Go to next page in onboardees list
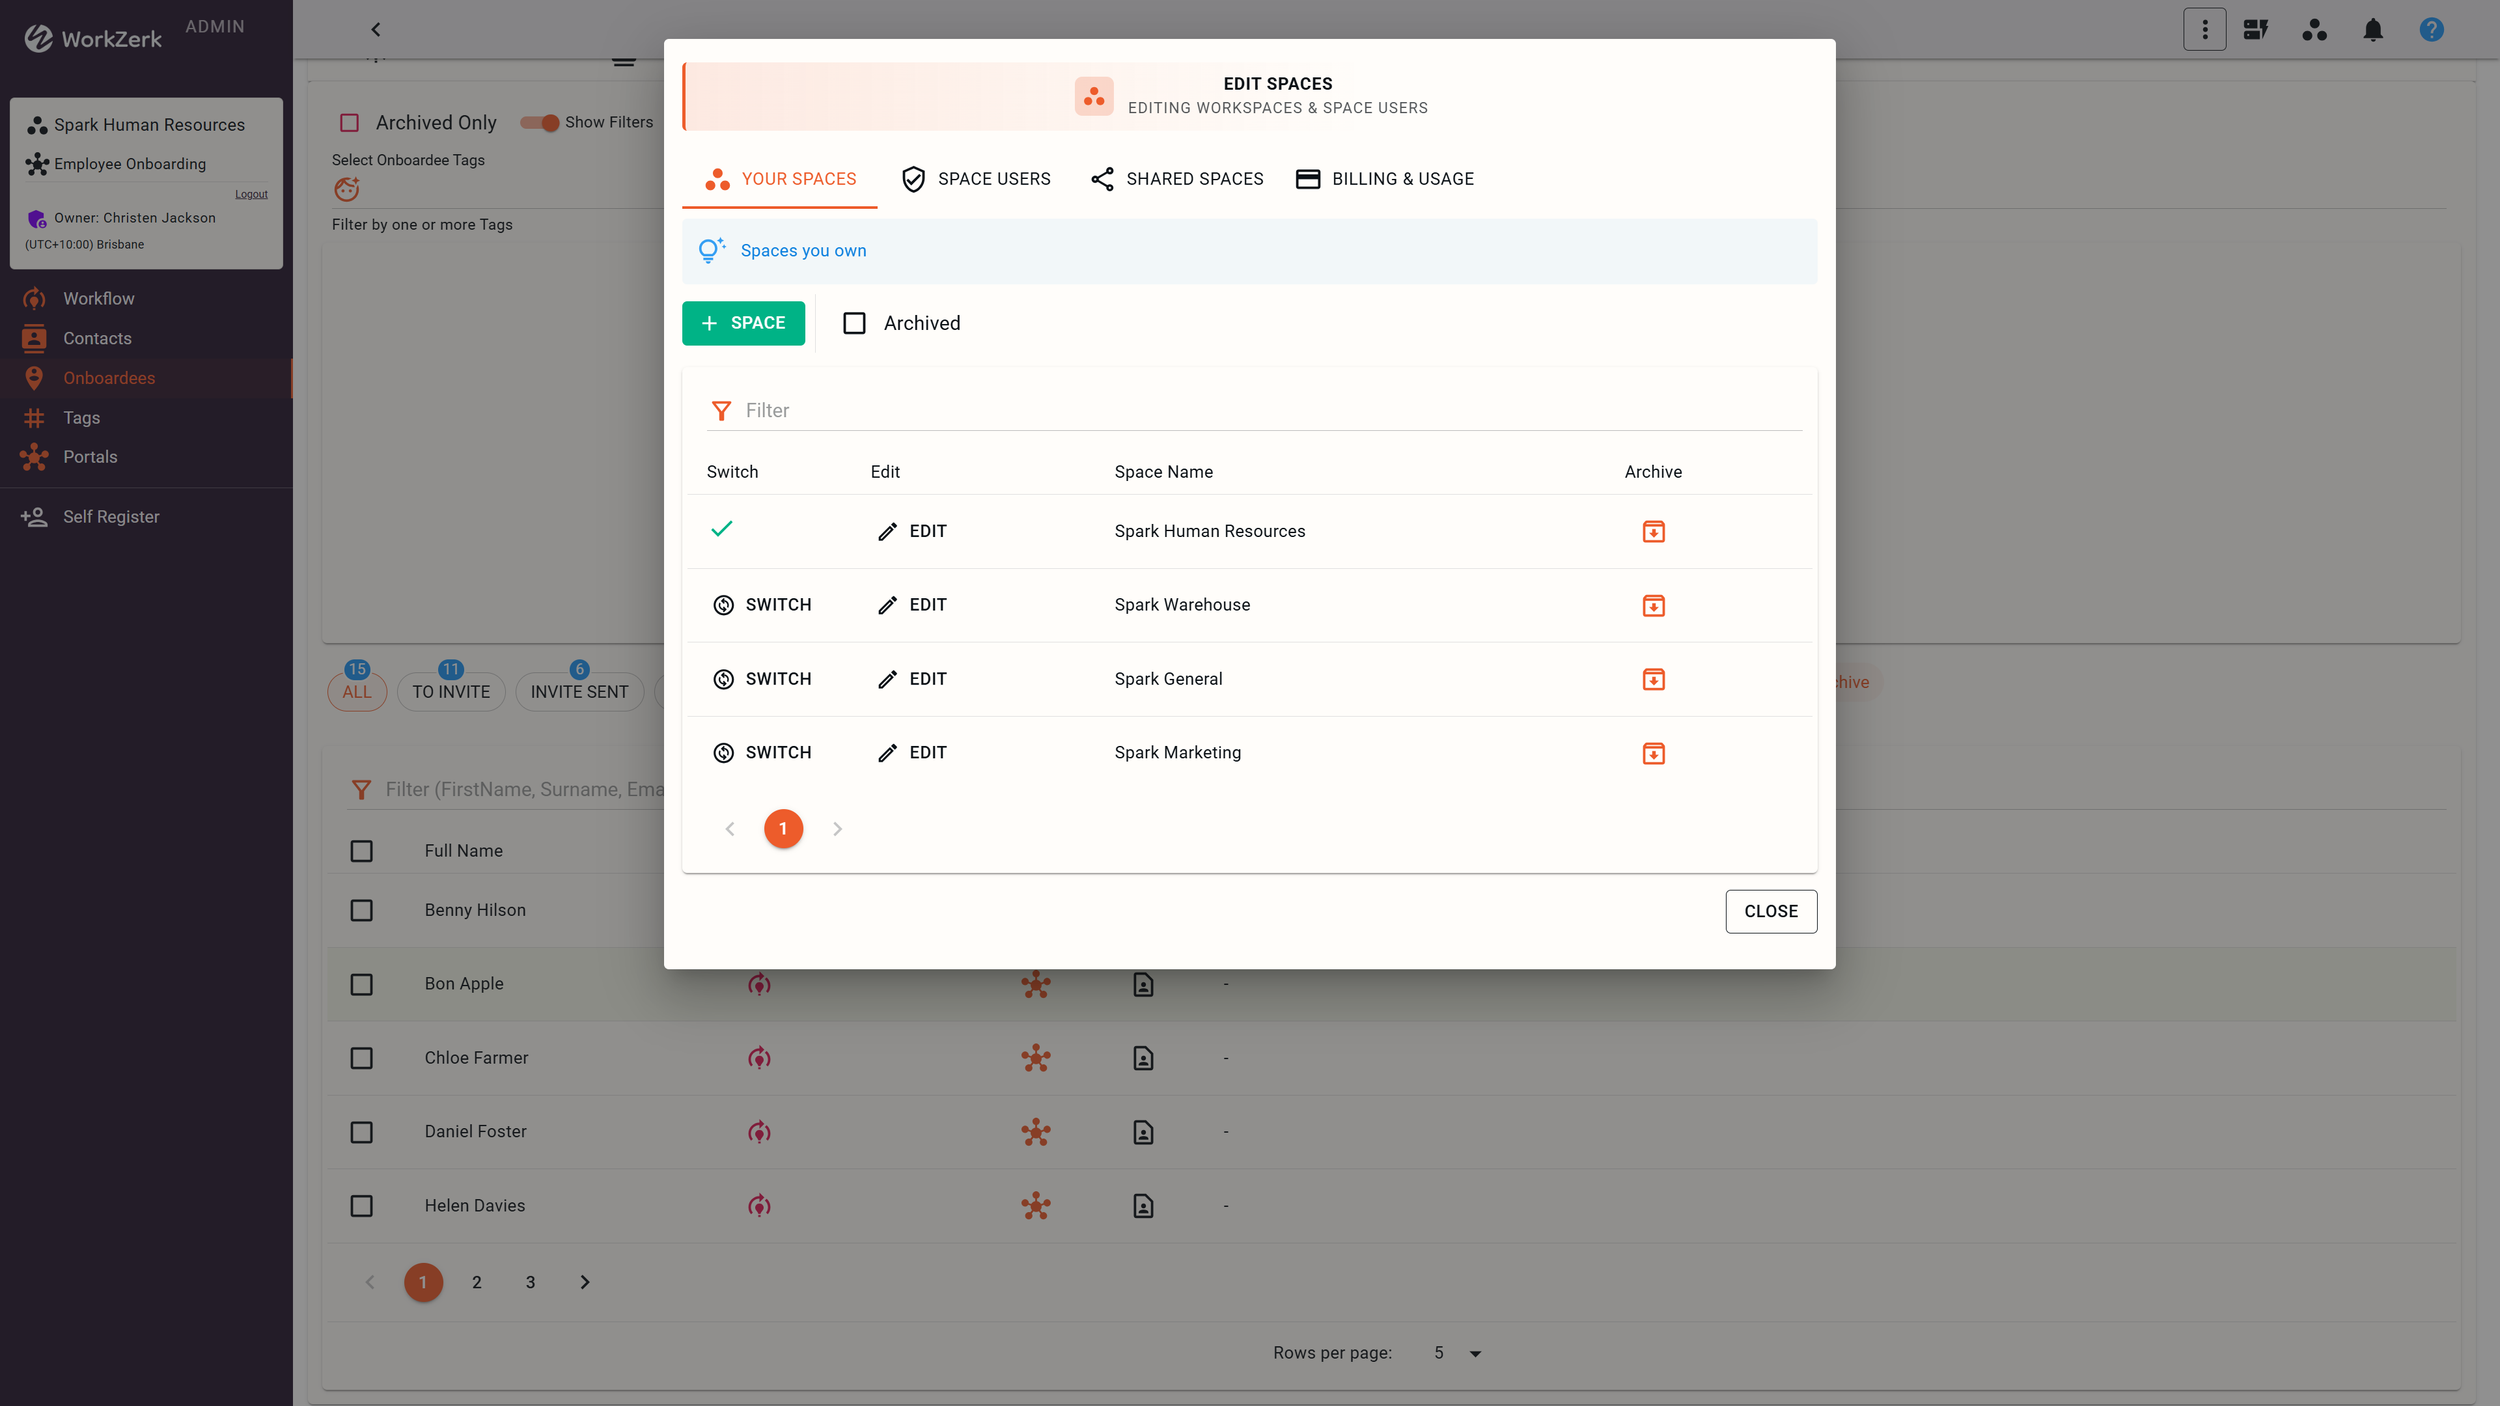Image resolution: width=2500 pixels, height=1406 pixels. [x=585, y=1282]
